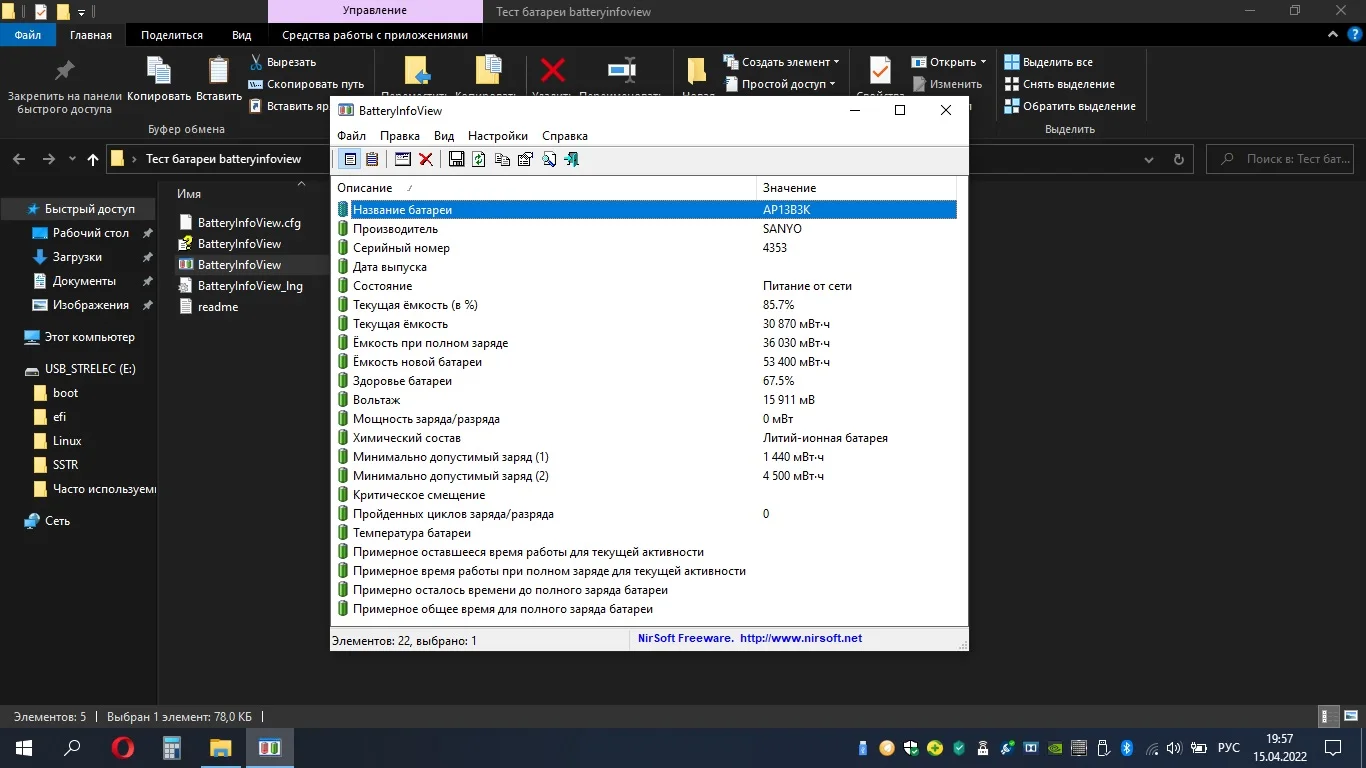Click the Find magnifier icon in BatteryInfoView toolbar
The image size is (1366, 768).
pos(549,159)
